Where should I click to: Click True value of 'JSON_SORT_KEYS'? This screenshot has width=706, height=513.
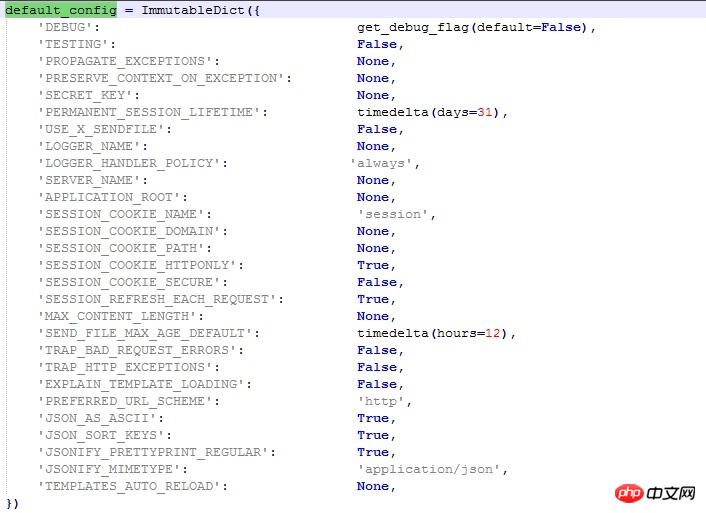(373, 435)
